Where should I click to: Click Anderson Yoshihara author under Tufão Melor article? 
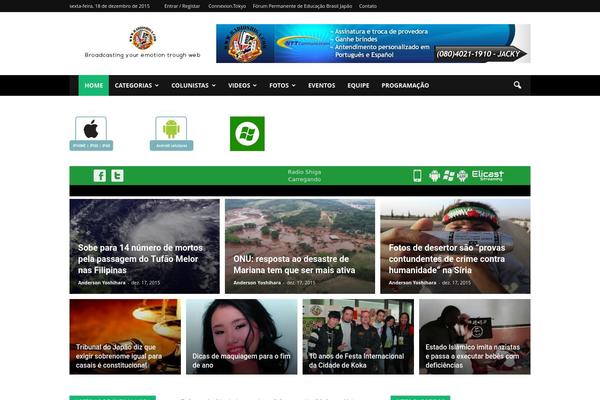tap(102, 283)
